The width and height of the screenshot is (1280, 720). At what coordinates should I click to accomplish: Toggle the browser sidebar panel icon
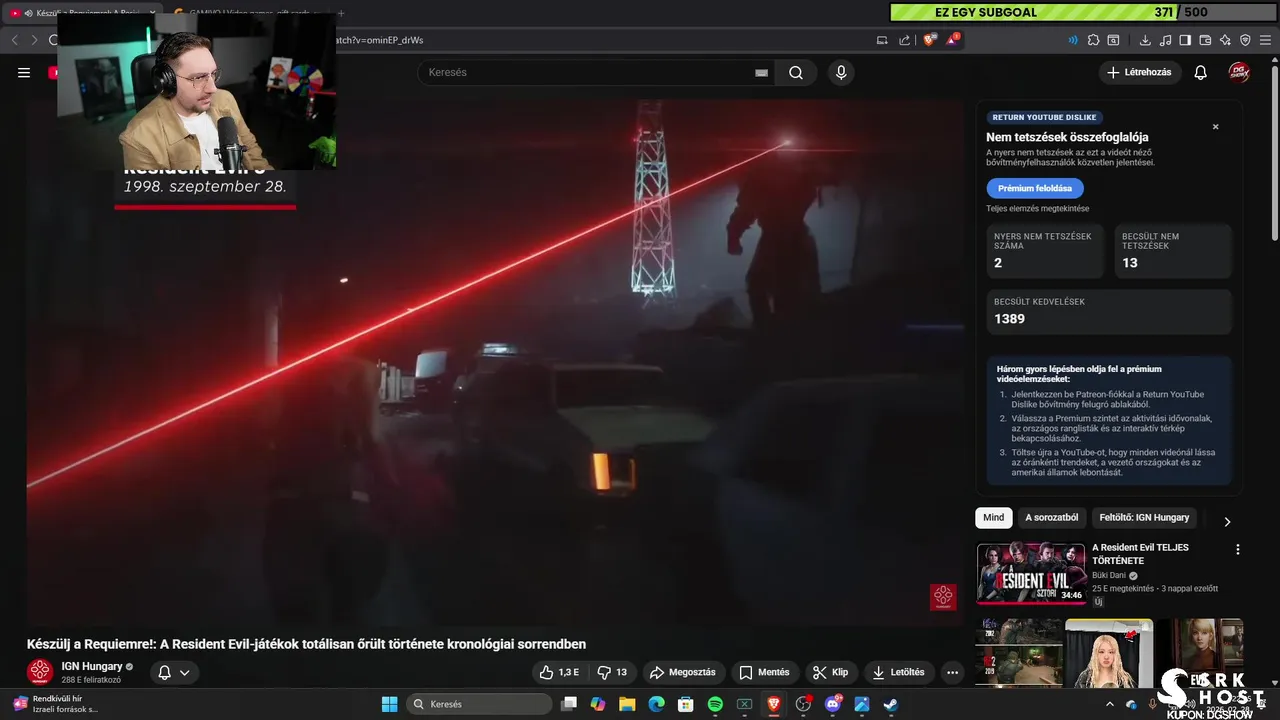1185,40
